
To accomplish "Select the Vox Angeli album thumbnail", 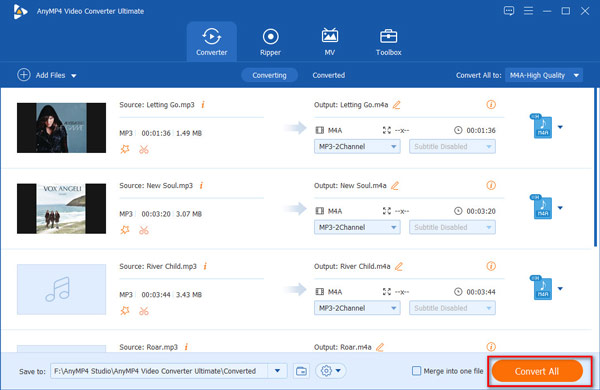I will point(61,209).
